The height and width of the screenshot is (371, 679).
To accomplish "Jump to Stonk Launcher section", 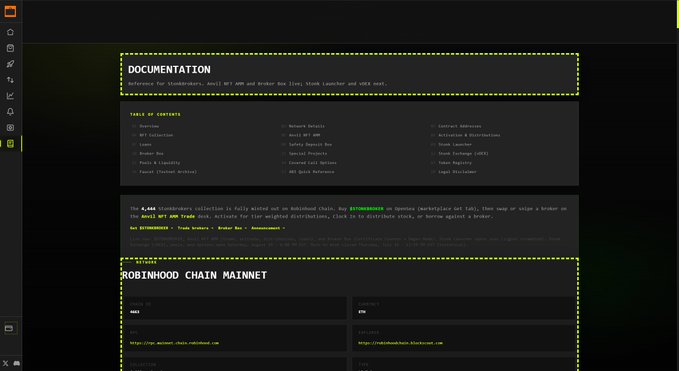I will (x=455, y=144).
